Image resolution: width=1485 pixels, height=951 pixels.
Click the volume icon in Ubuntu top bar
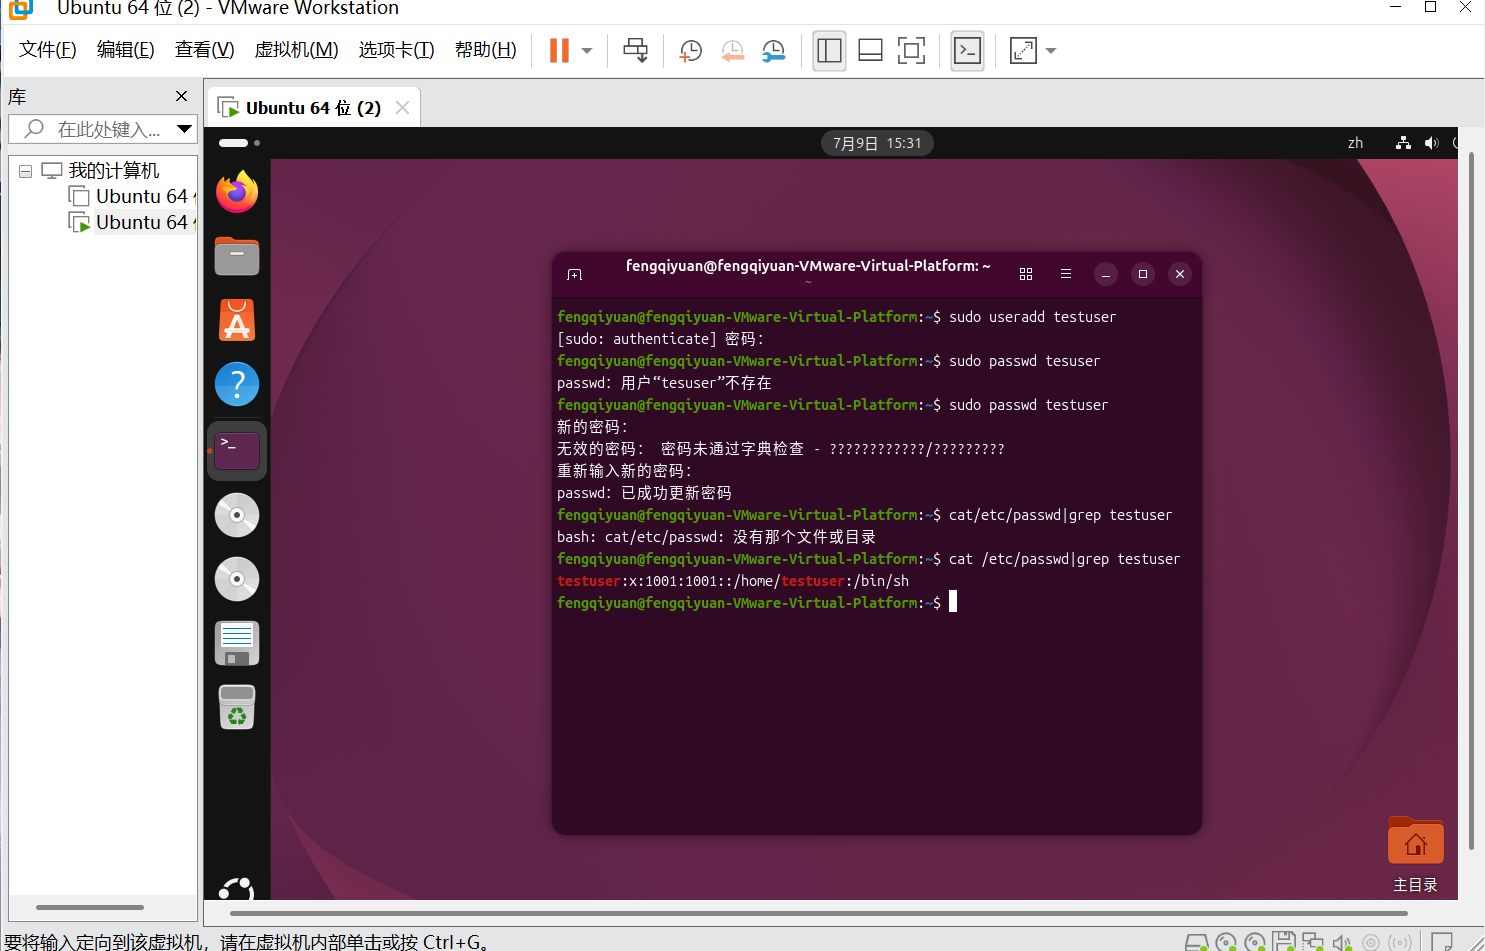coord(1431,143)
